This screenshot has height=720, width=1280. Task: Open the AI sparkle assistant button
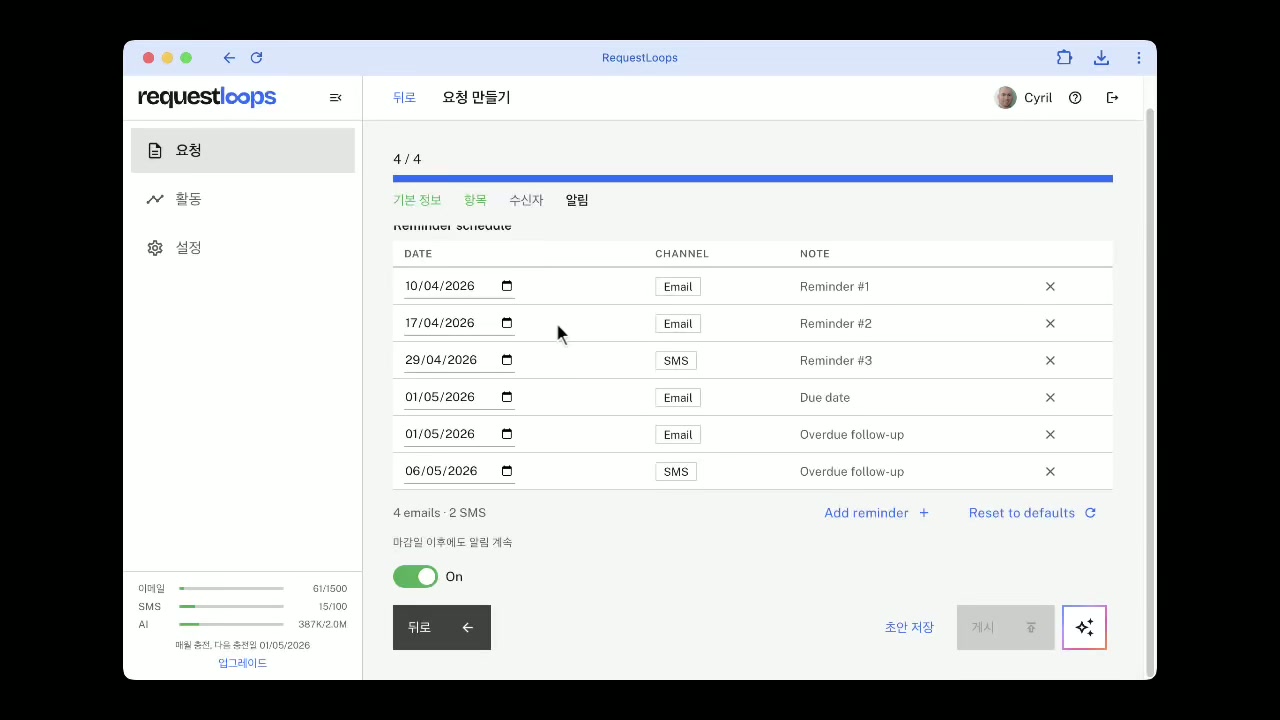pyautogui.click(x=1084, y=627)
